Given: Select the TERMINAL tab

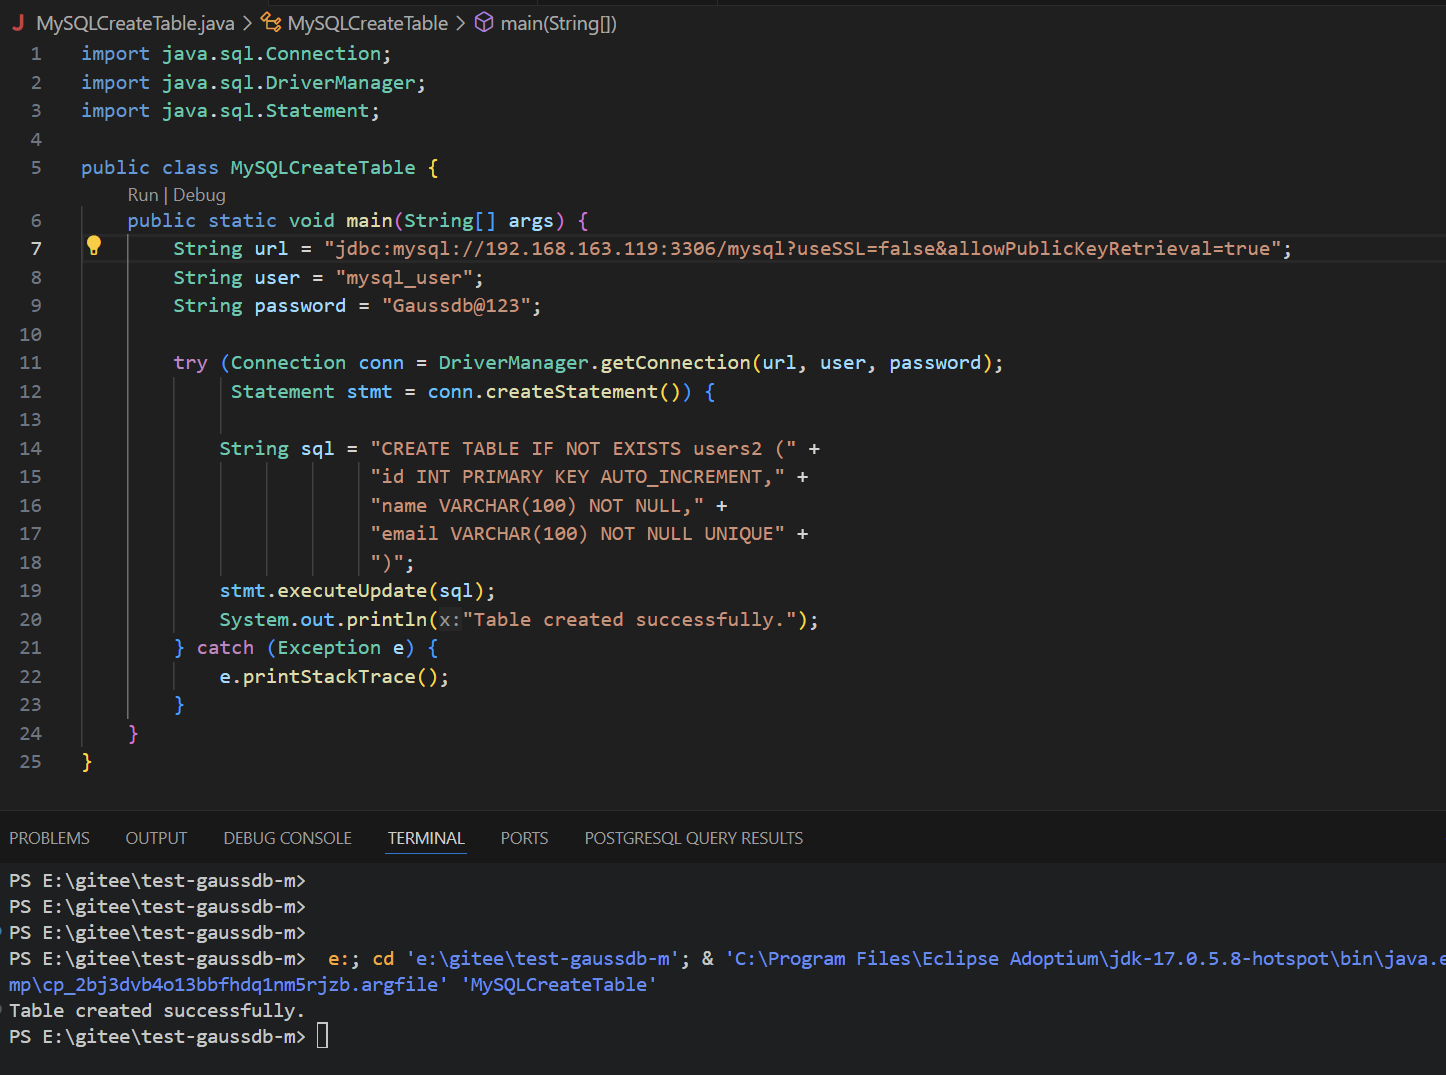Looking at the screenshot, I should [426, 838].
